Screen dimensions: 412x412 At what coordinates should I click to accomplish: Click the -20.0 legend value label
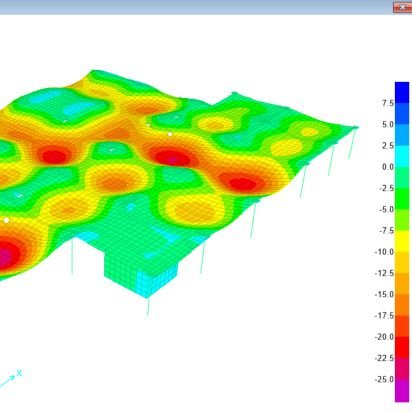pos(384,337)
